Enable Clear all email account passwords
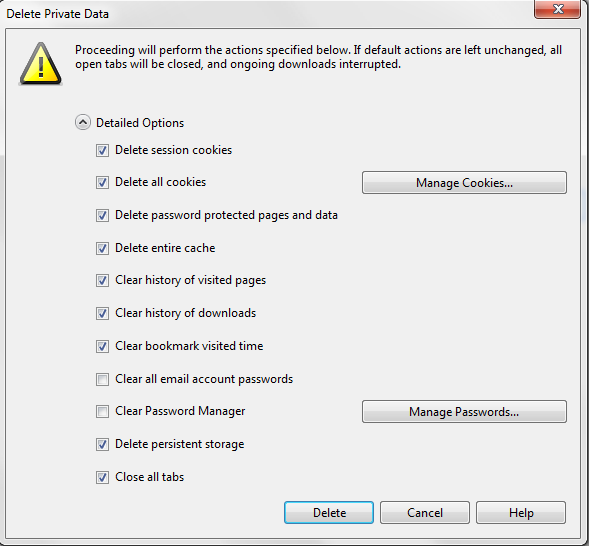 (x=102, y=379)
